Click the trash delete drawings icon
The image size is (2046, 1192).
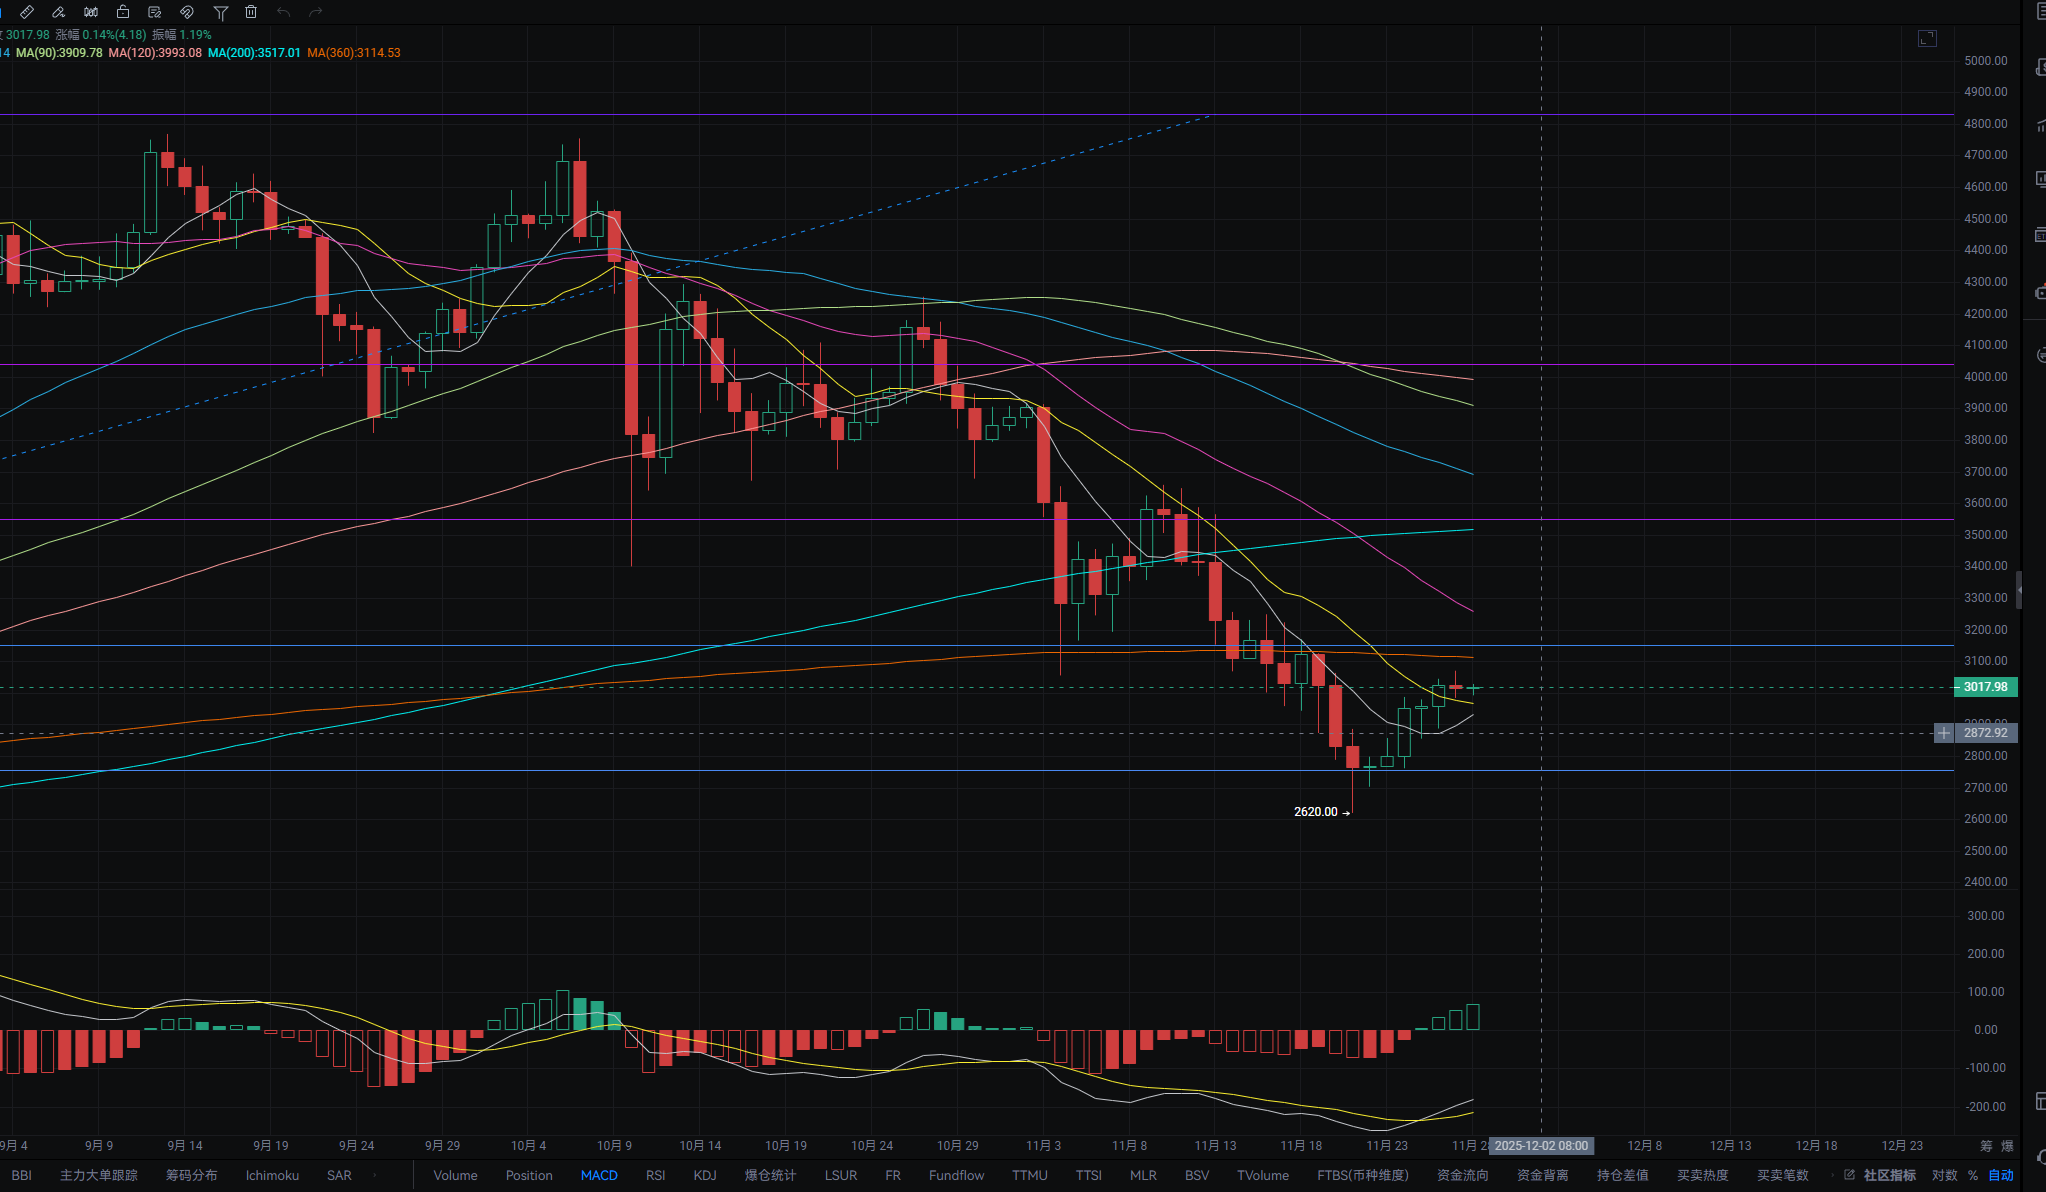coord(251,12)
